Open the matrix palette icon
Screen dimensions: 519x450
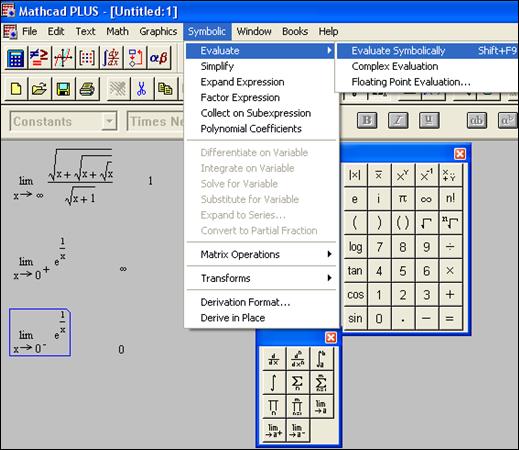(87, 58)
